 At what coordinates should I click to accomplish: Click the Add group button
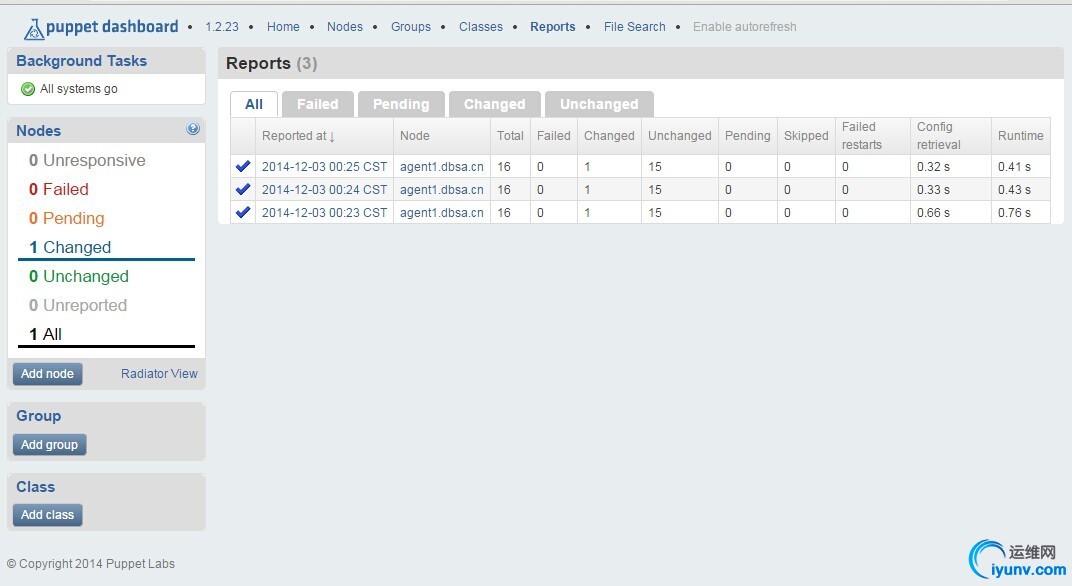49,444
